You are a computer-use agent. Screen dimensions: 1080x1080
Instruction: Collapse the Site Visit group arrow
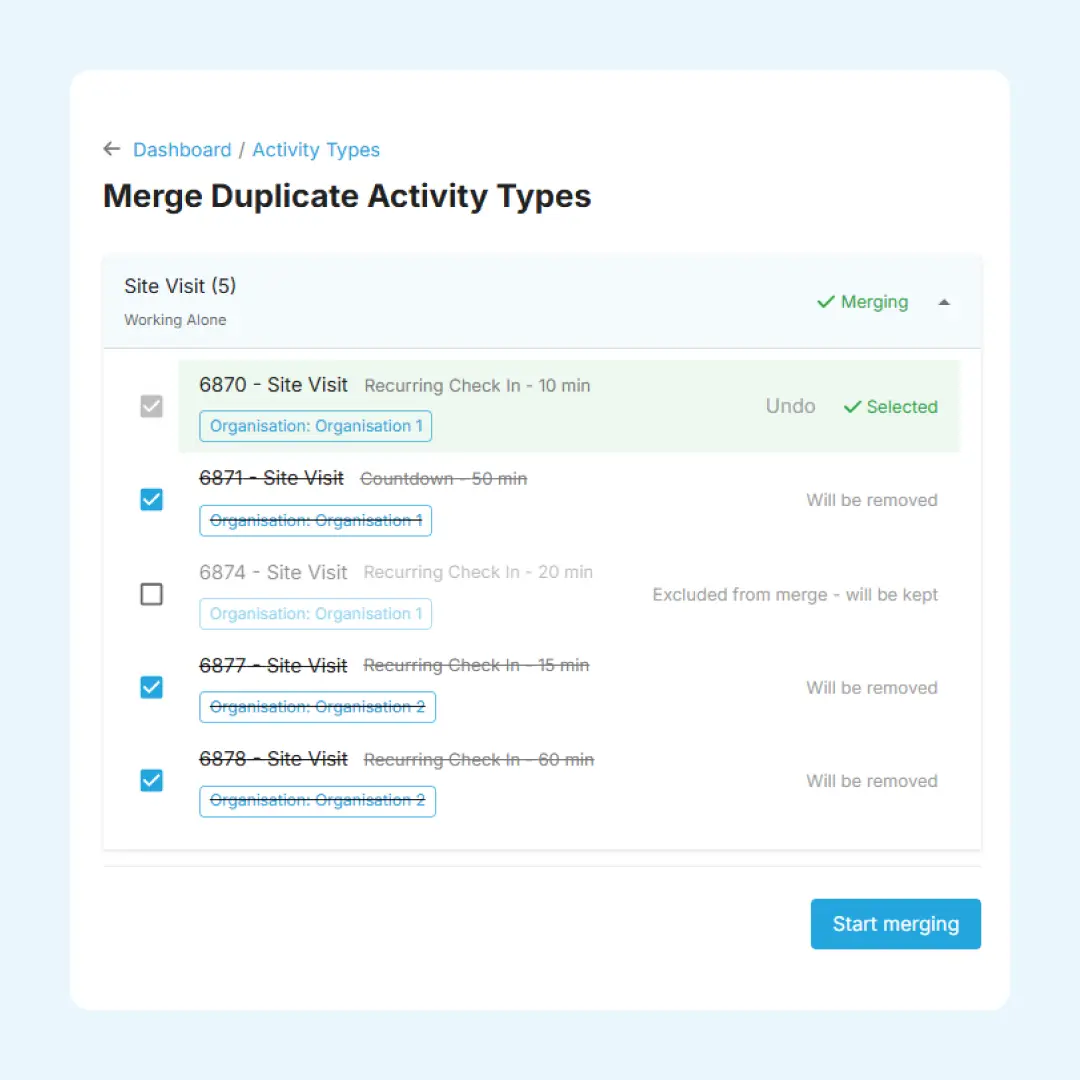click(943, 302)
